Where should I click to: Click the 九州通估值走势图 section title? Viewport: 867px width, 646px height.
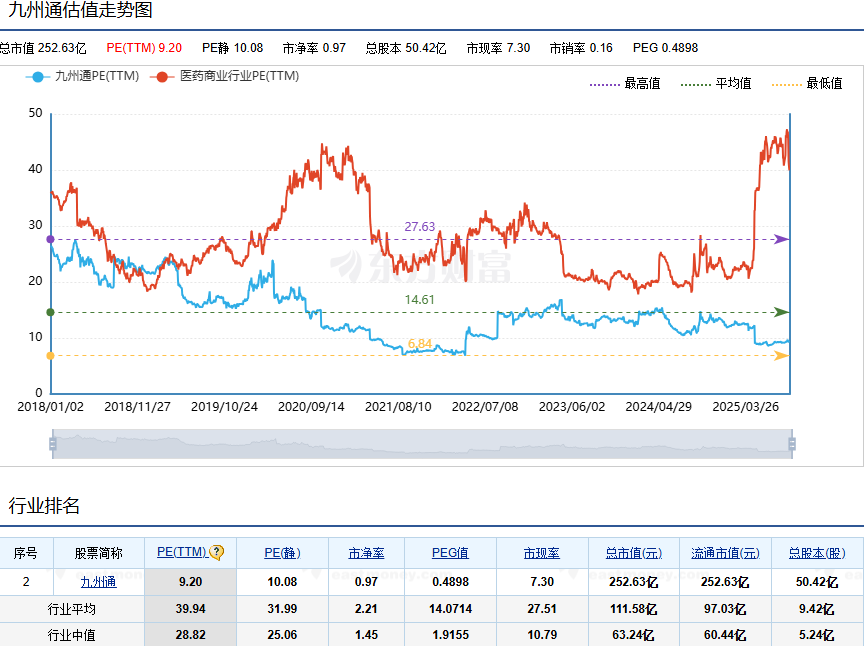click(80, 10)
